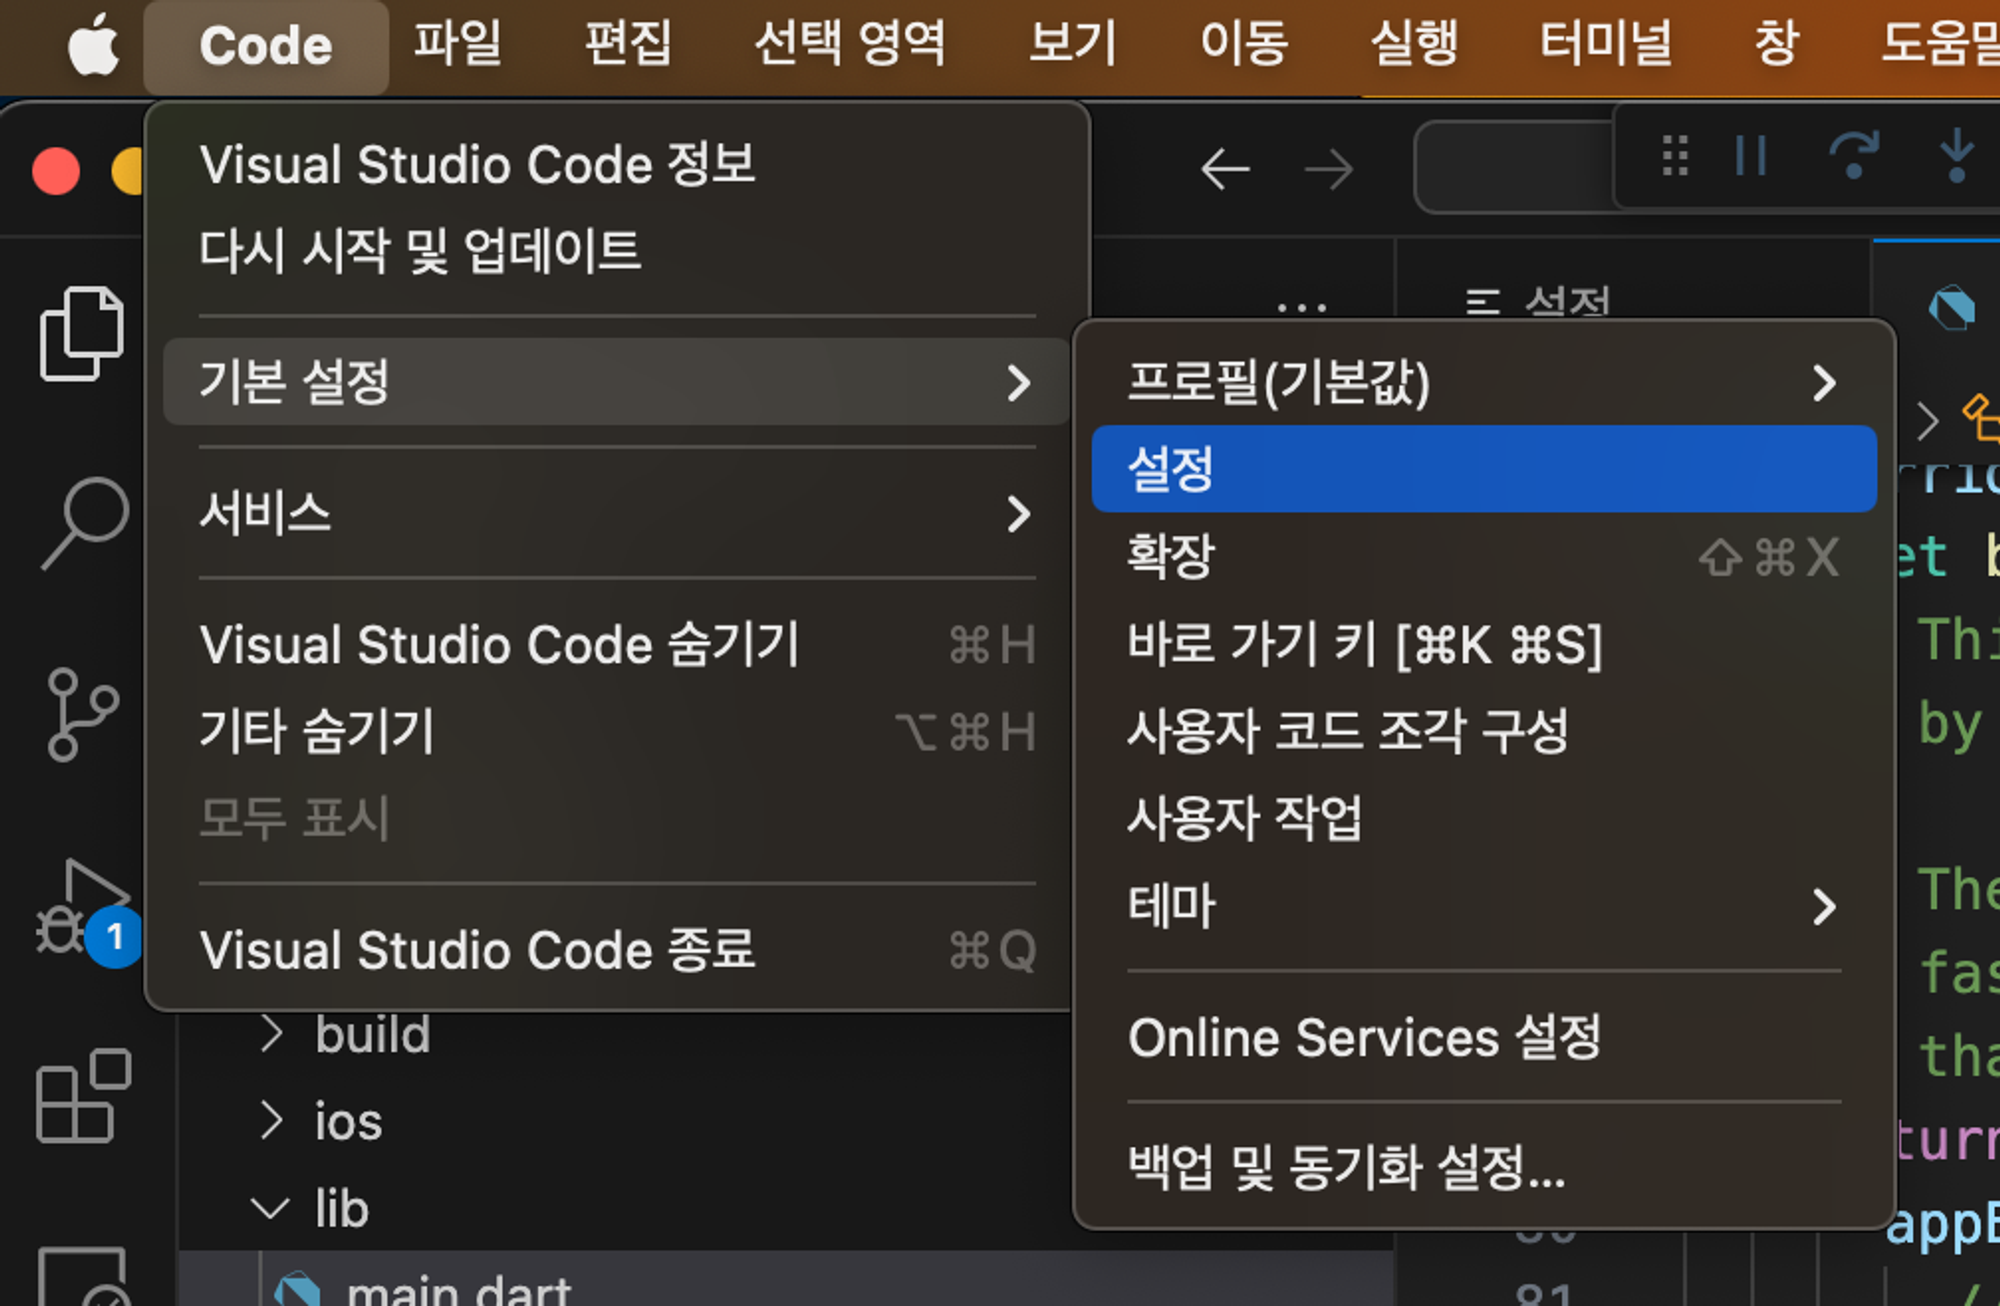Open the Search magnifier icon
Screen dimensions: 2000x1306
(84, 522)
